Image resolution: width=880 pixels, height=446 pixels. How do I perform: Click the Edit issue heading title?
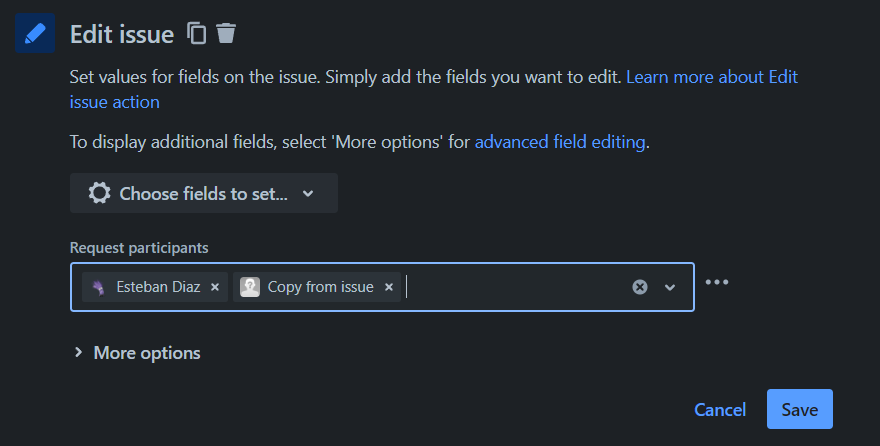(122, 34)
